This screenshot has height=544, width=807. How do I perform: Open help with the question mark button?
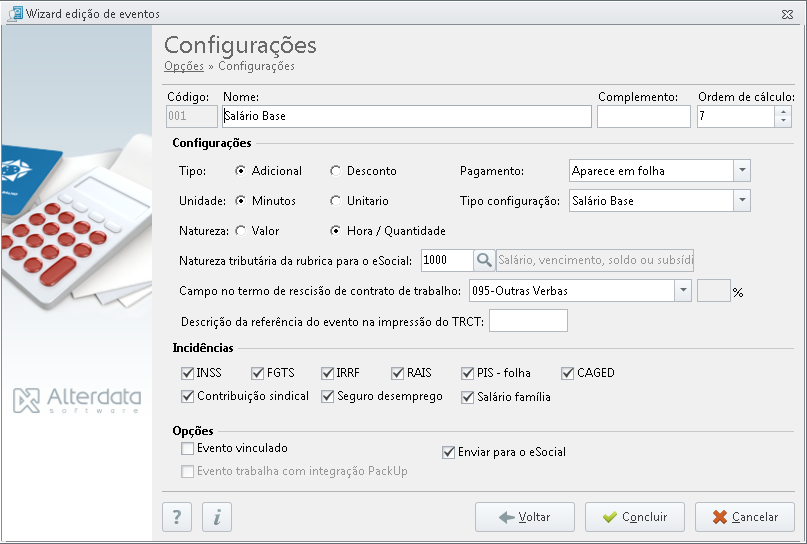click(177, 517)
